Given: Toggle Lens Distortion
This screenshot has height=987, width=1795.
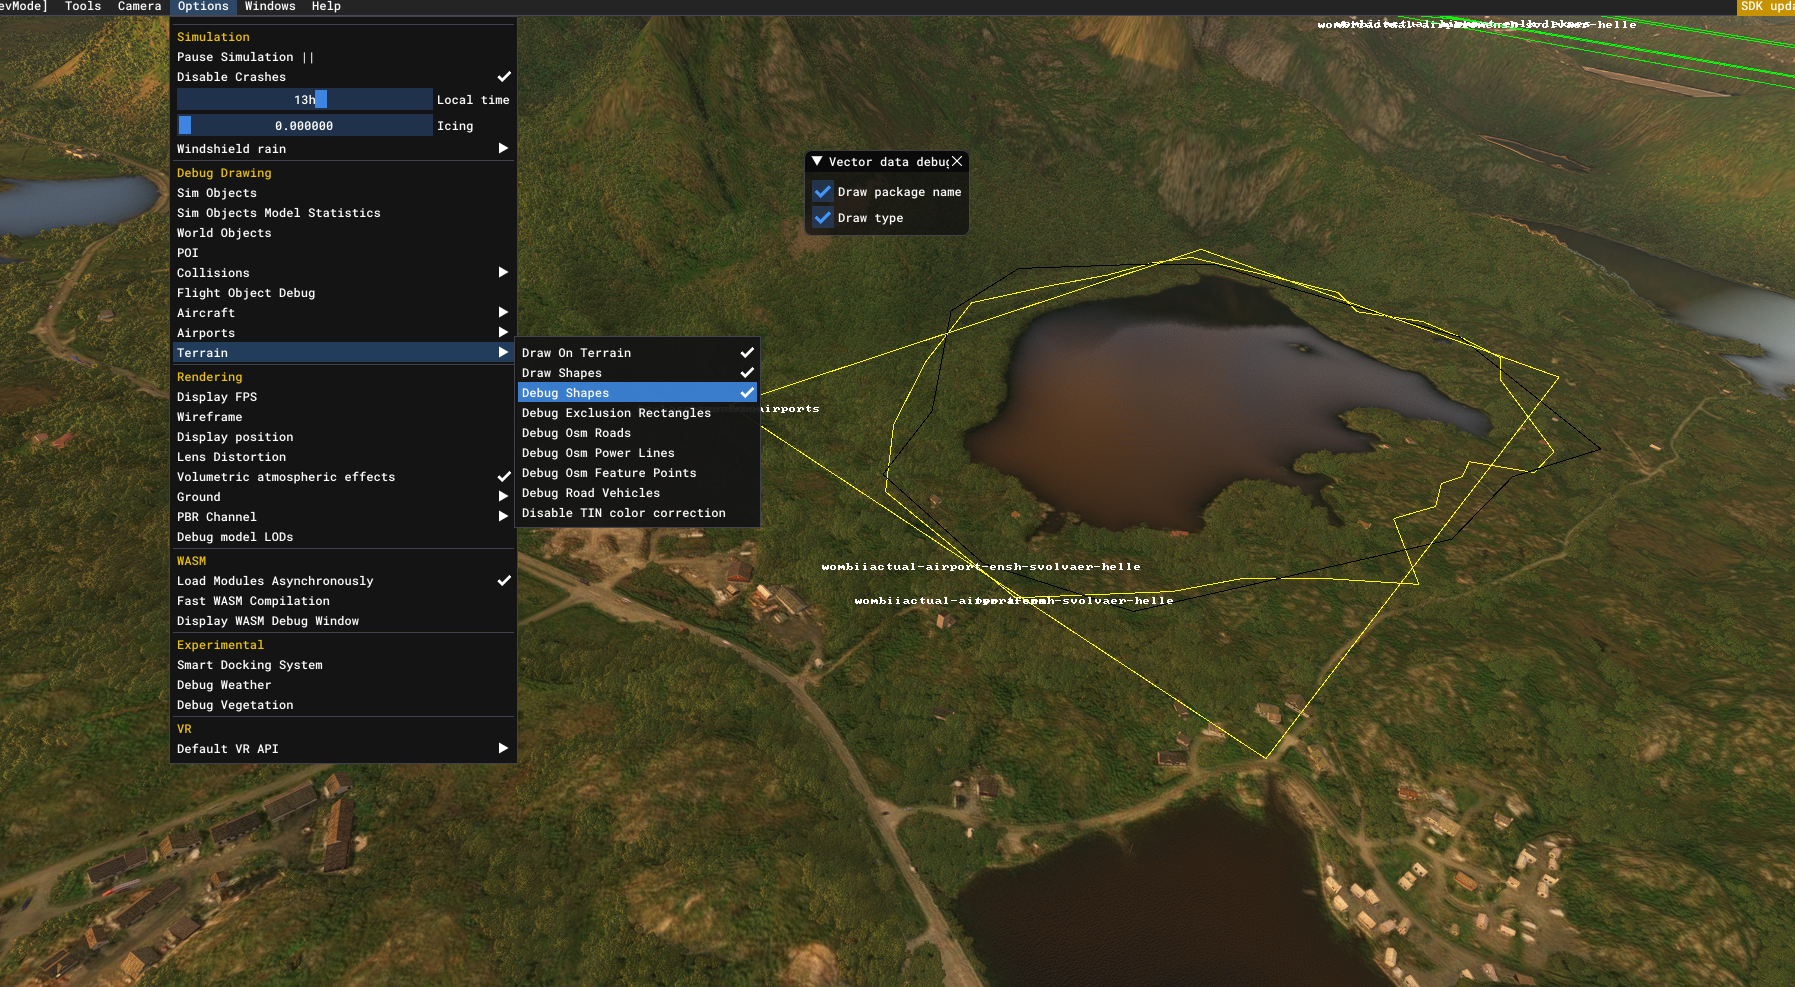Looking at the screenshot, I should (x=344, y=457).
